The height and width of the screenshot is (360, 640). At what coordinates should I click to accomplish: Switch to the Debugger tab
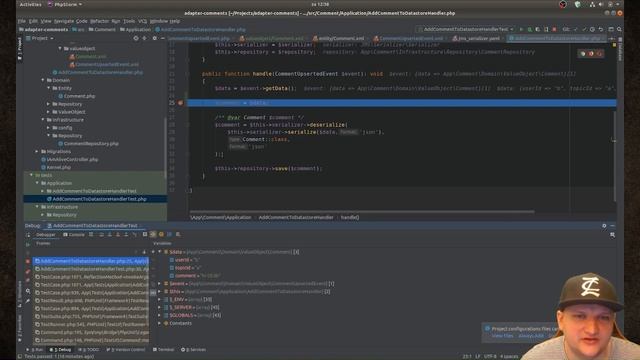(x=46, y=235)
